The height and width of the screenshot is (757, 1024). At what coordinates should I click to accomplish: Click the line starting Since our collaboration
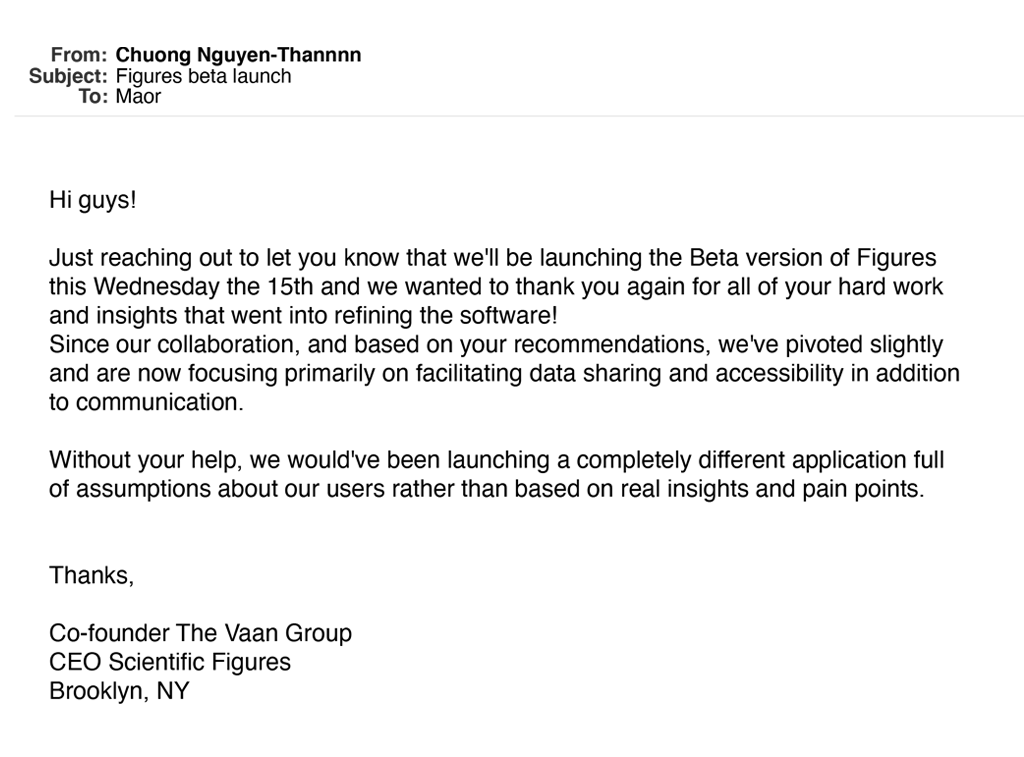coord(496,344)
